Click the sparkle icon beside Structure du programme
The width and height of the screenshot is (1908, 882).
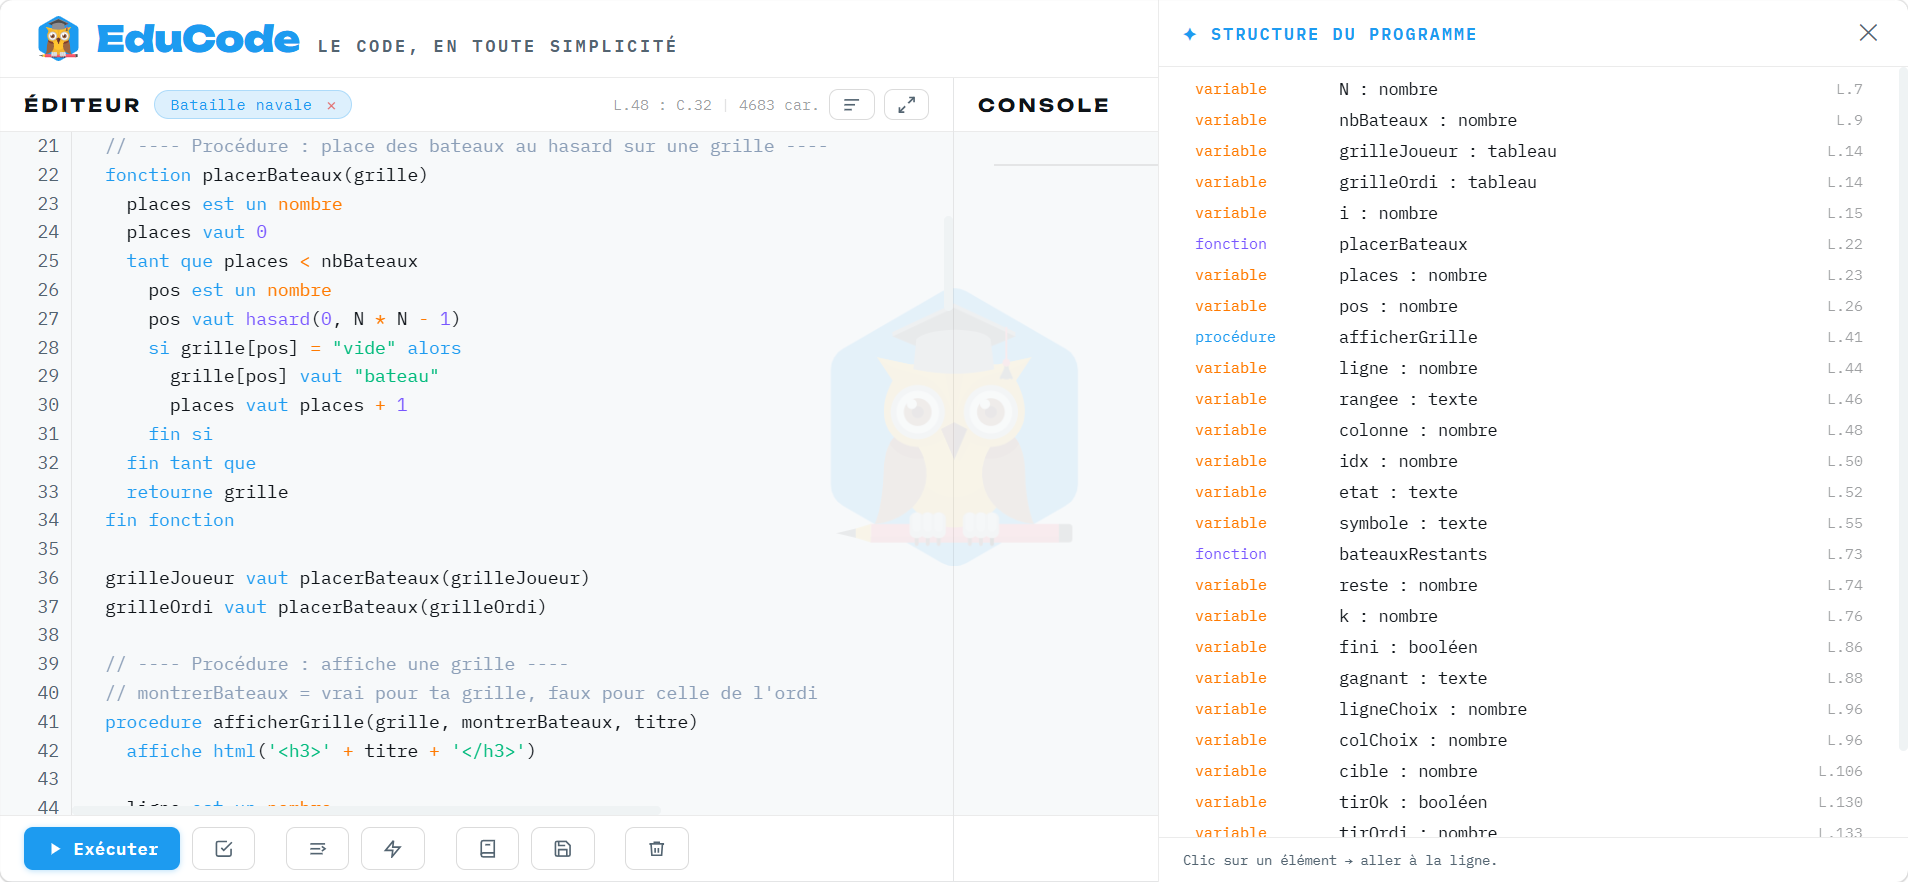(x=1190, y=34)
